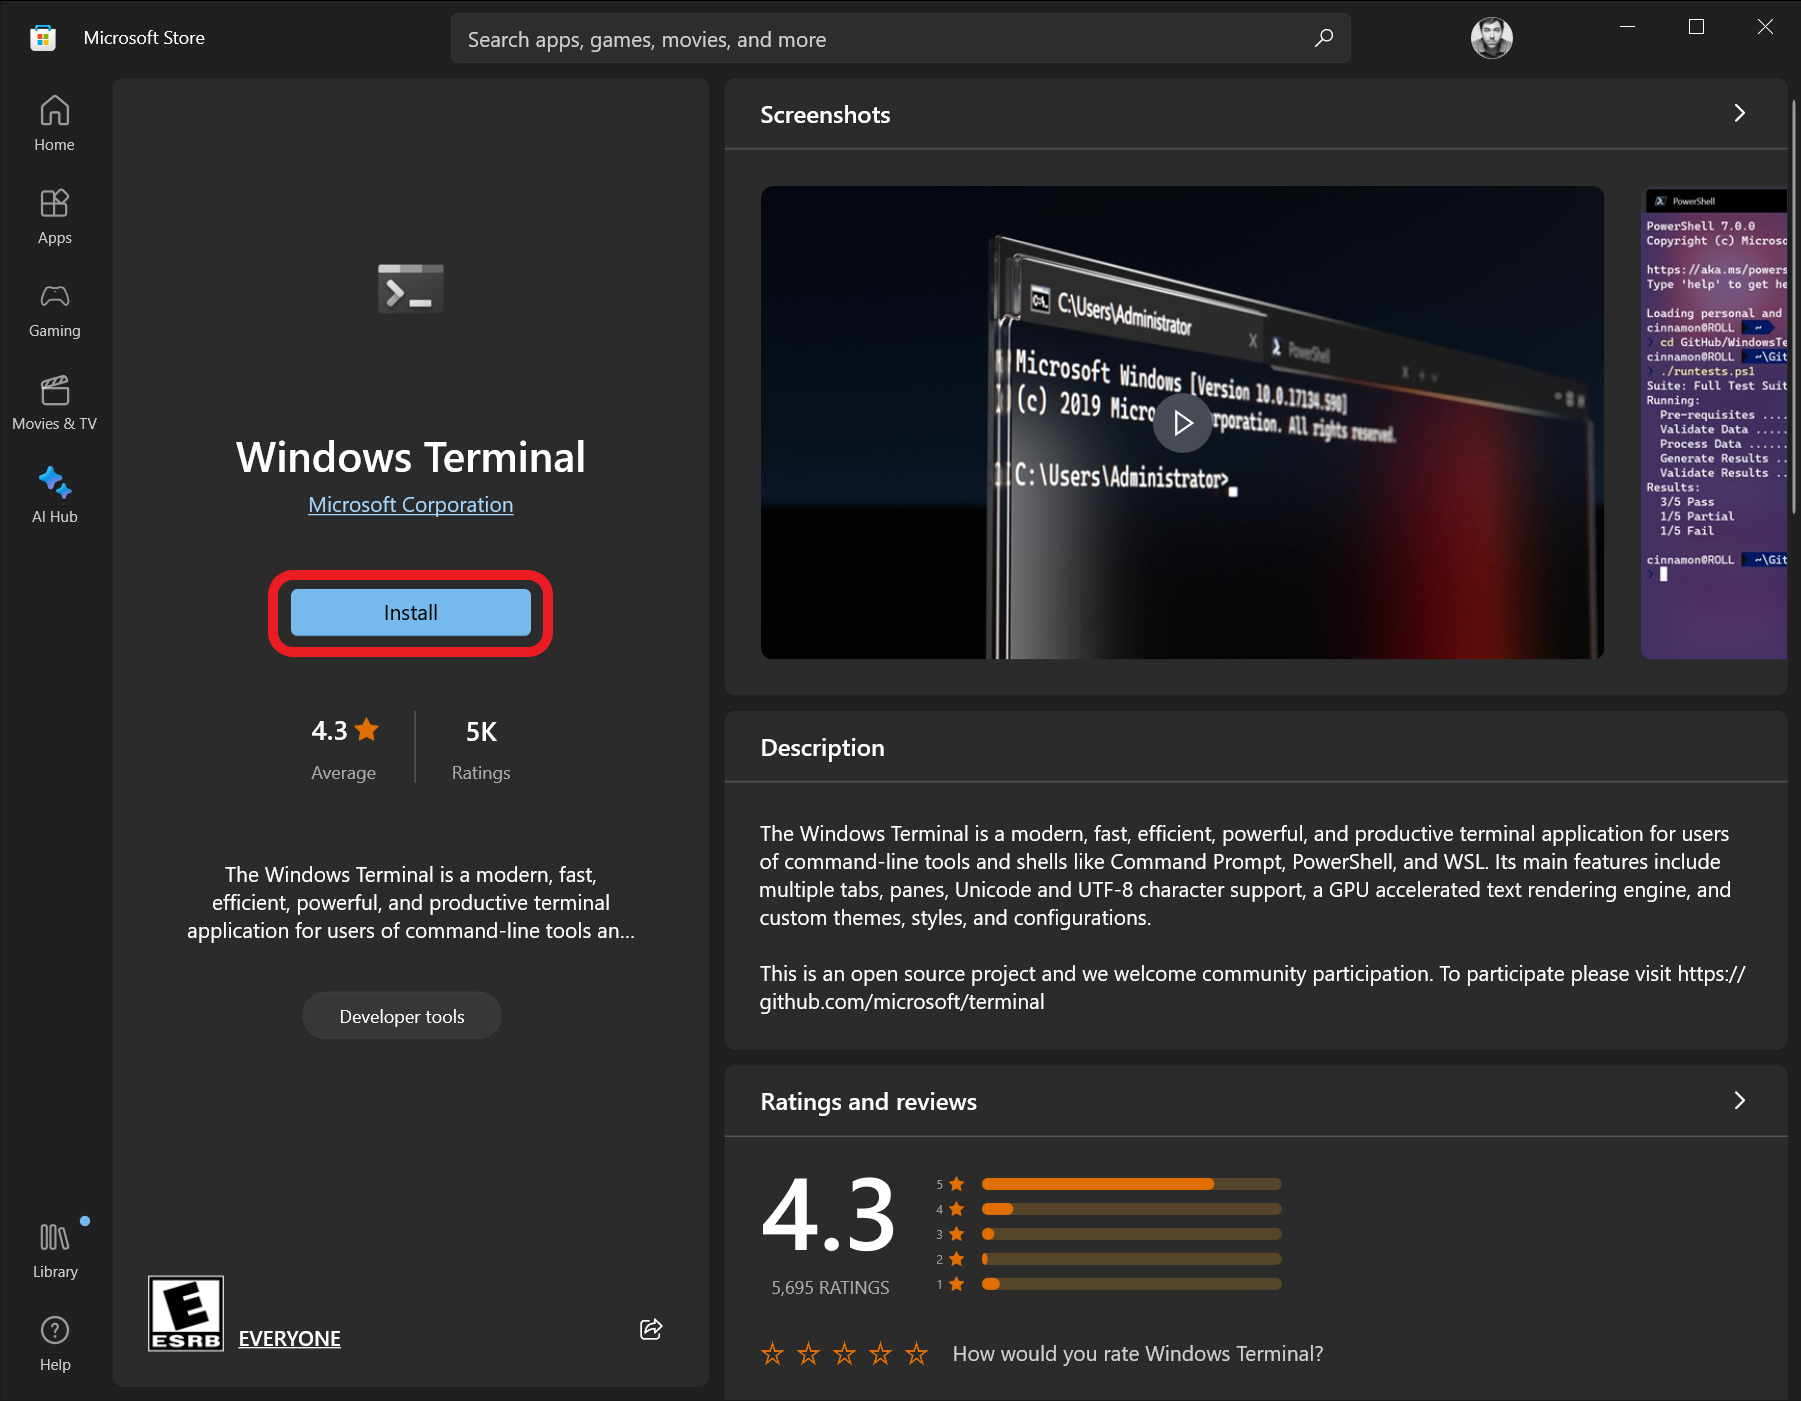Go to the Store Home section
This screenshot has width=1801, height=1401.
coord(54,122)
